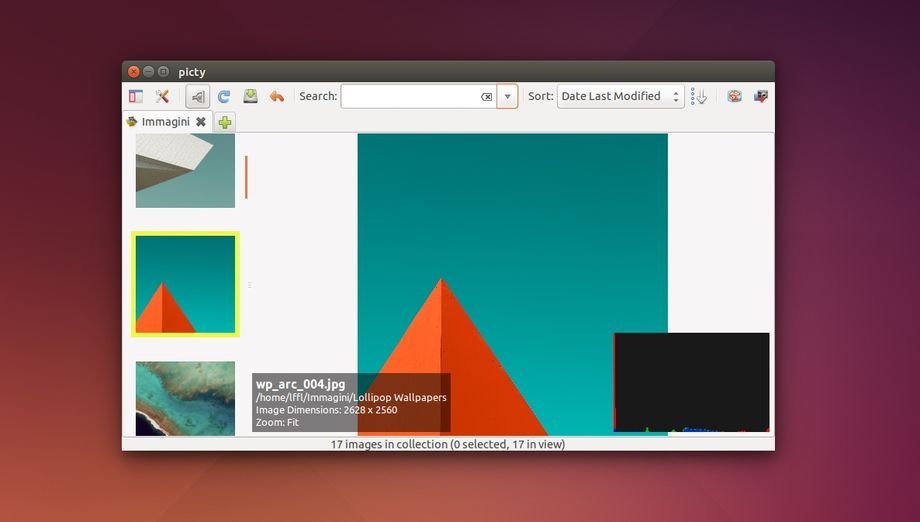Click the blue refresh collection icon

224,97
